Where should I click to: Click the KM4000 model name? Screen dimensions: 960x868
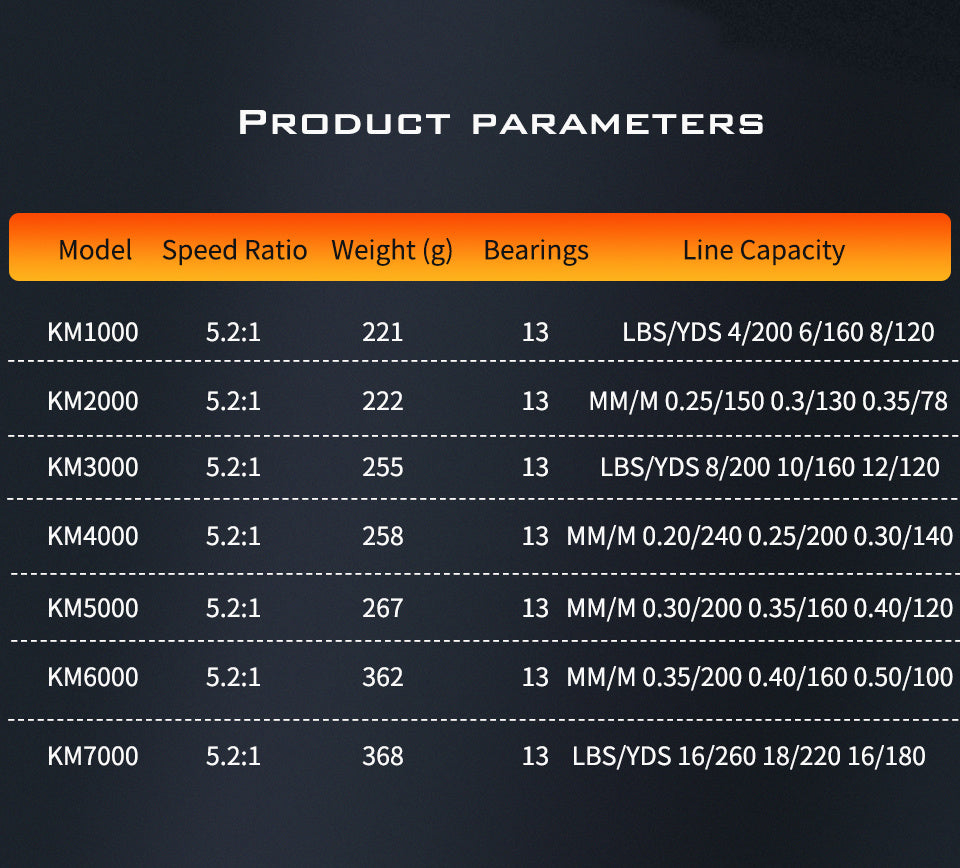(93, 536)
